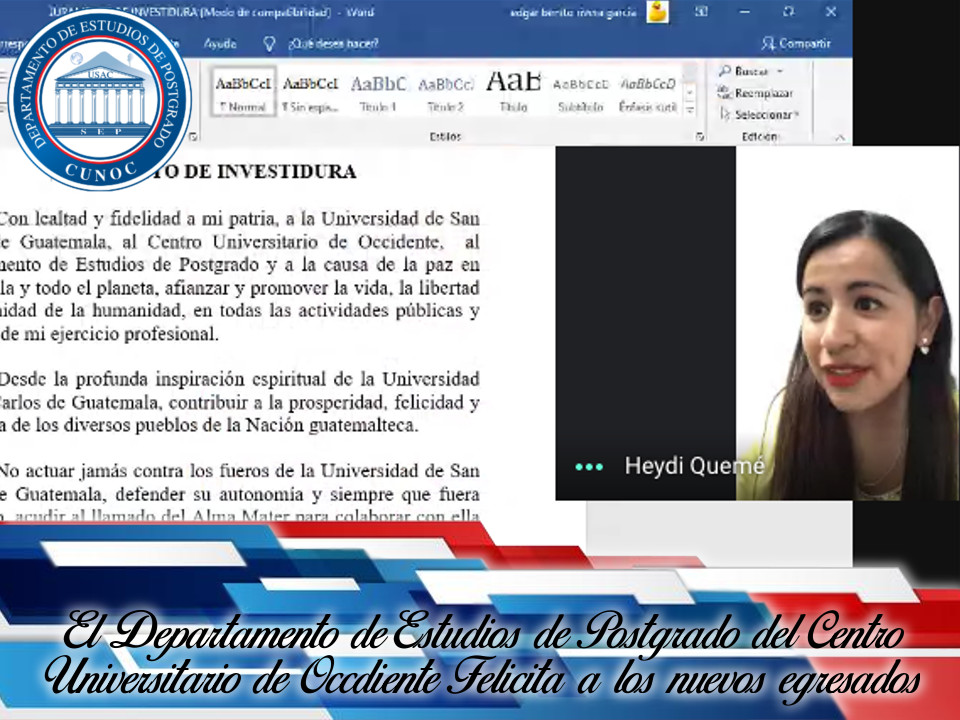The width and height of the screenshot is (960, 720).
Task: Apply the Título 2 style
Action: pyautogui.click(x=446, y=92)
